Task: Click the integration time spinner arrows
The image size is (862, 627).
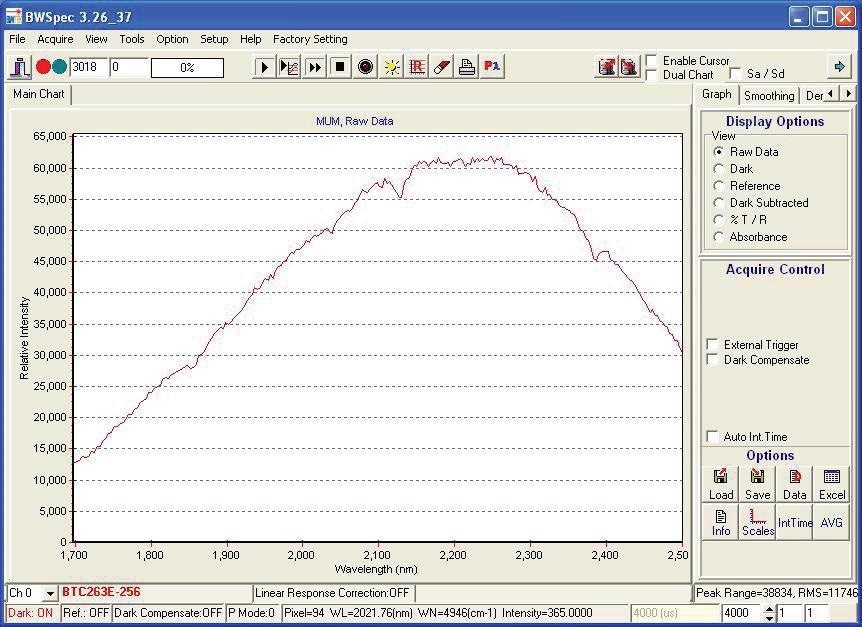Action: (x=768, y=613)
